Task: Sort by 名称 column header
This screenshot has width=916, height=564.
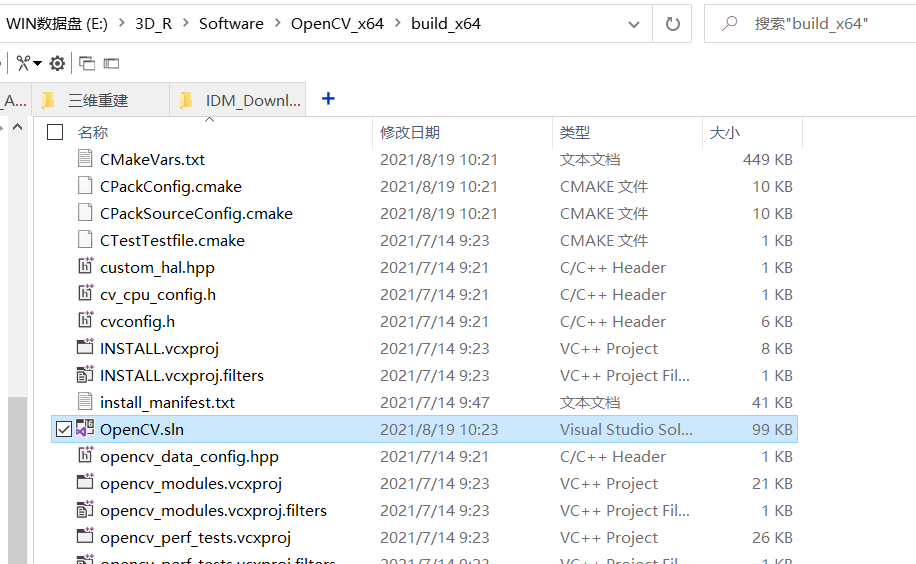Action: [93, 133]
